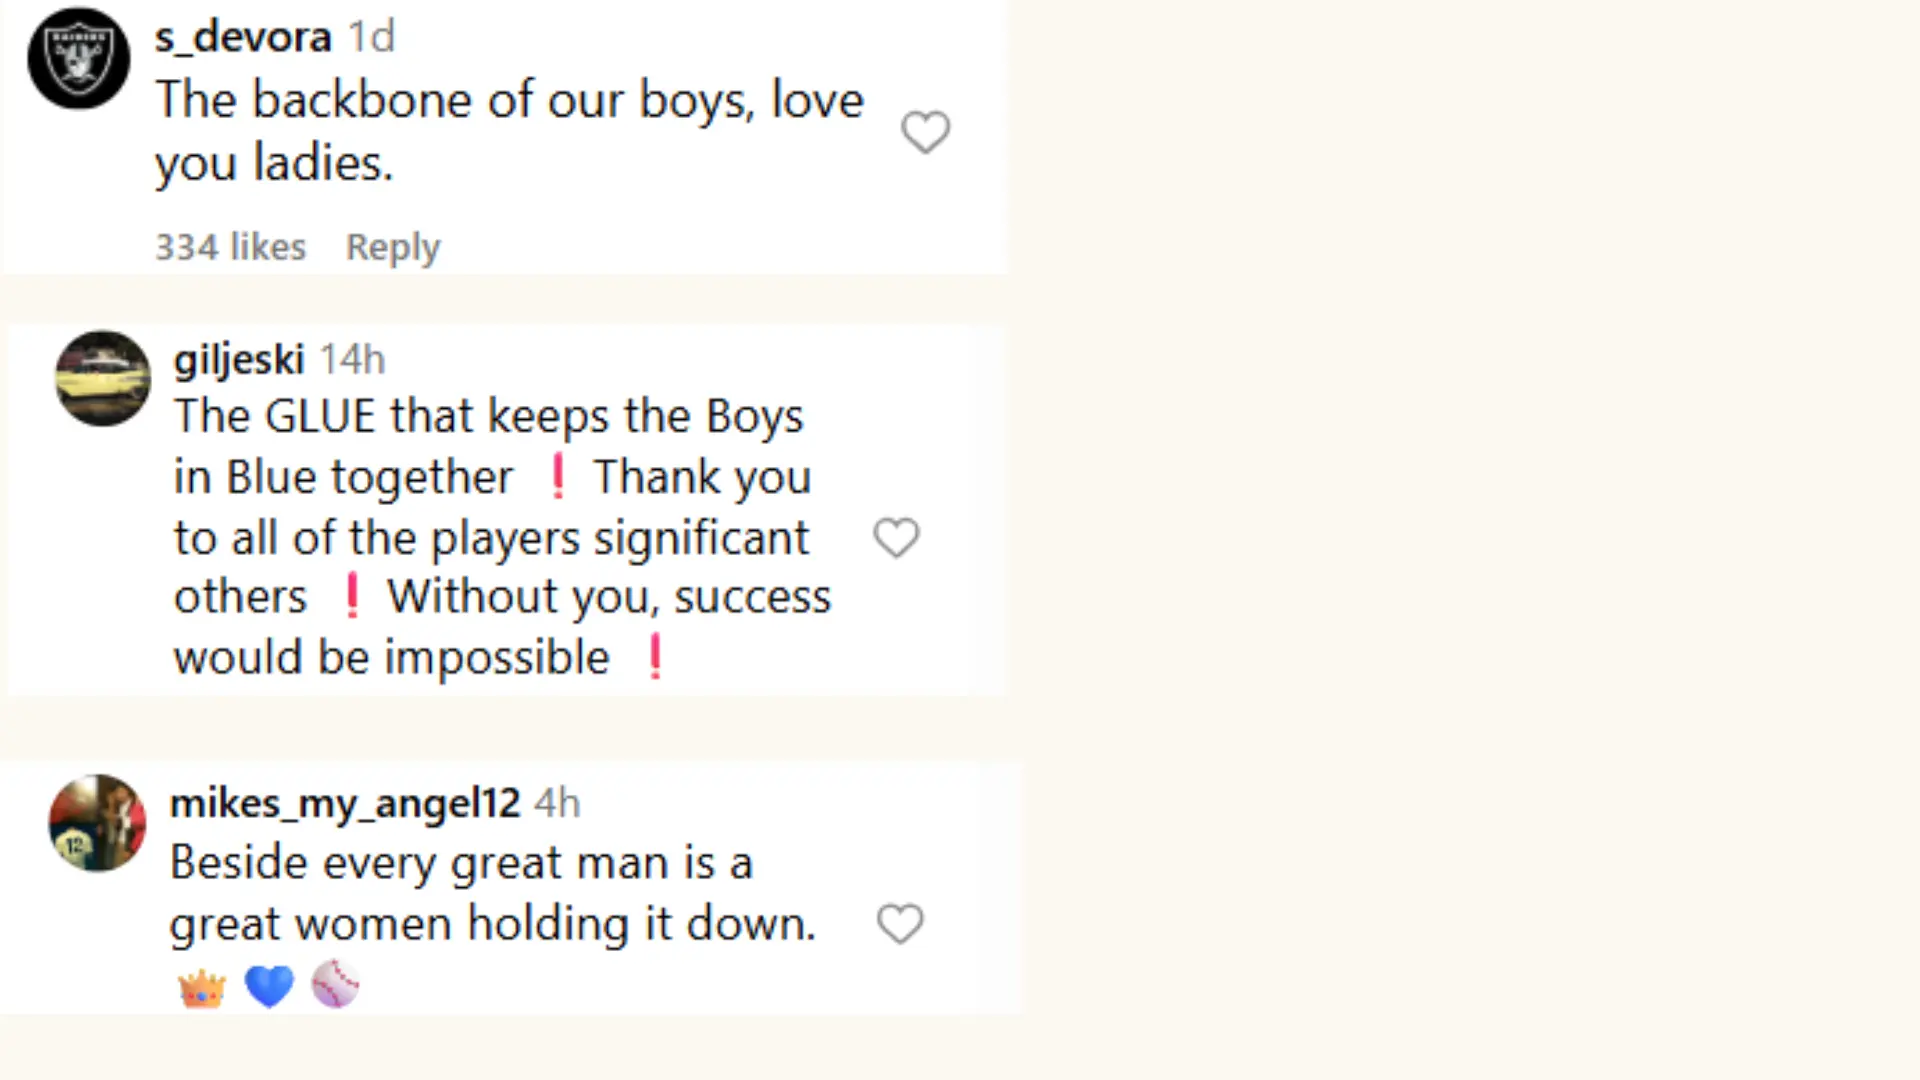Screen dimensions: 1920x1080
Task: Click the Raiders logo profile picture
Action: [78, 58]
